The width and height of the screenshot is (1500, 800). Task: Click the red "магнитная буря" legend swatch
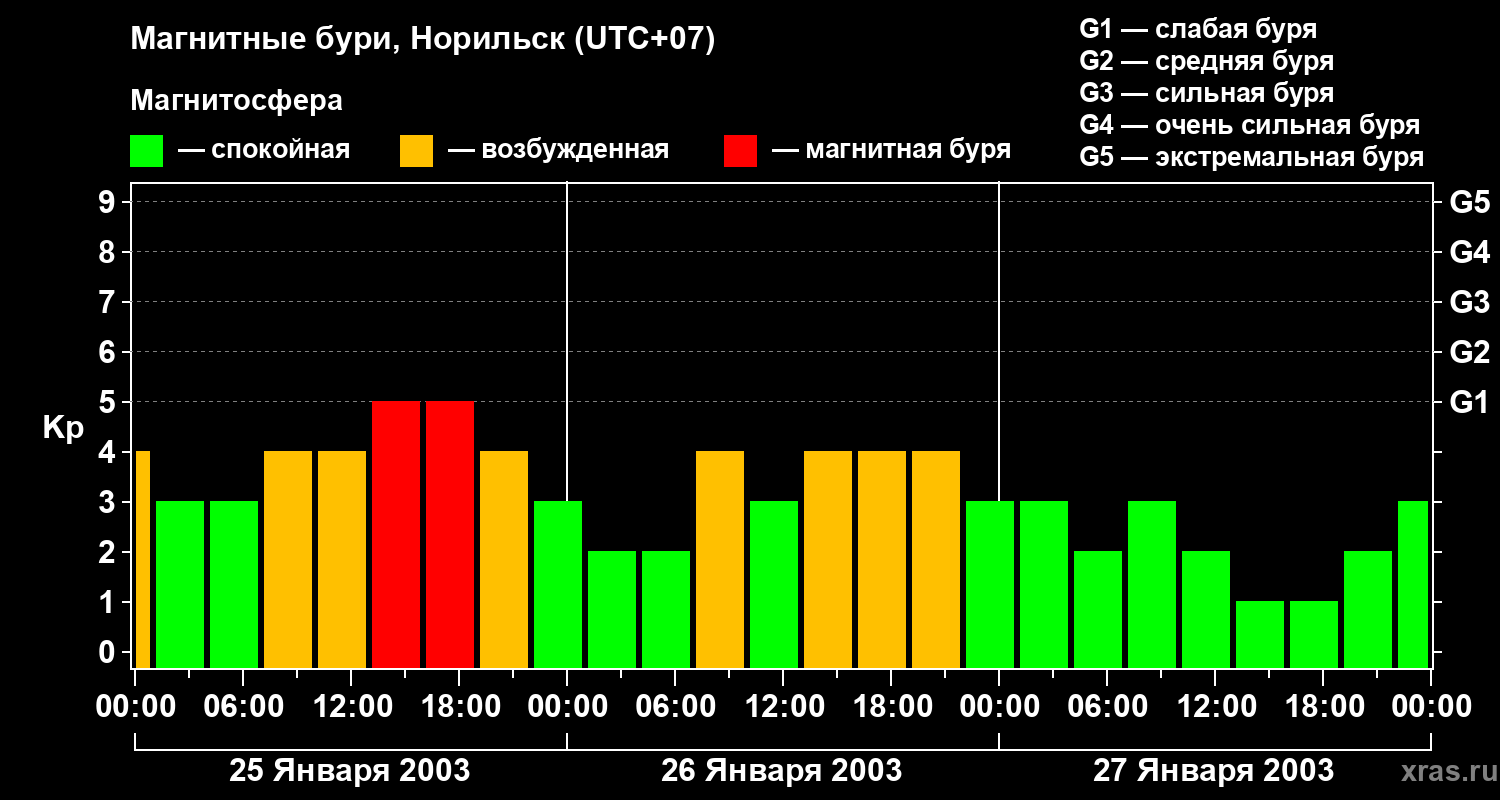tap(740, 151)
